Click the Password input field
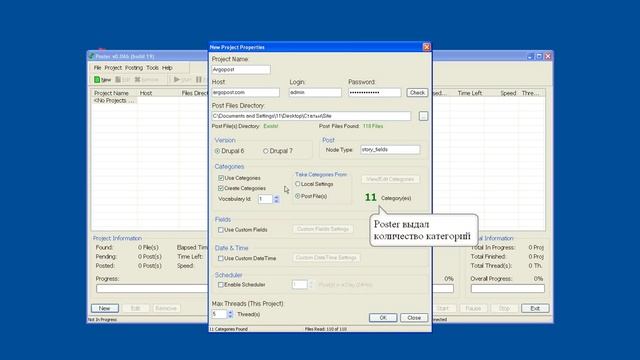The width and height of the screenshot is (640, 360). coord(374,93)
